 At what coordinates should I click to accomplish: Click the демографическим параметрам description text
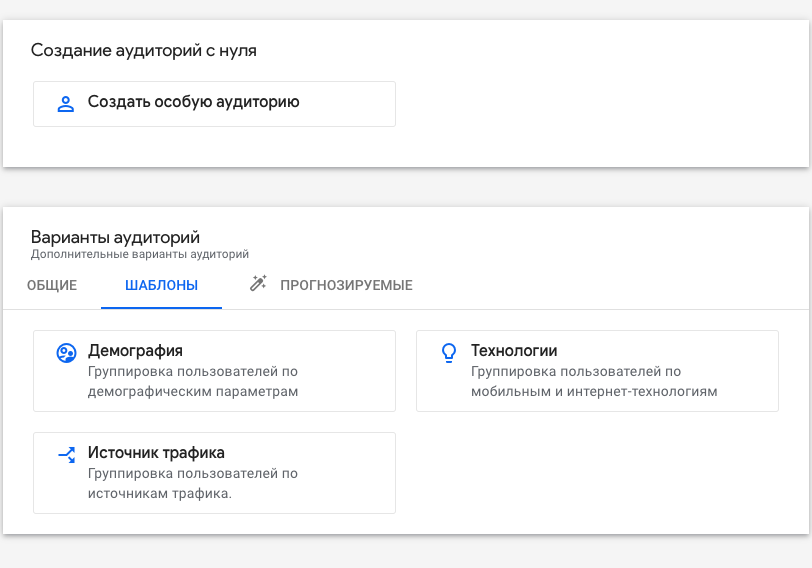(193, 391)
